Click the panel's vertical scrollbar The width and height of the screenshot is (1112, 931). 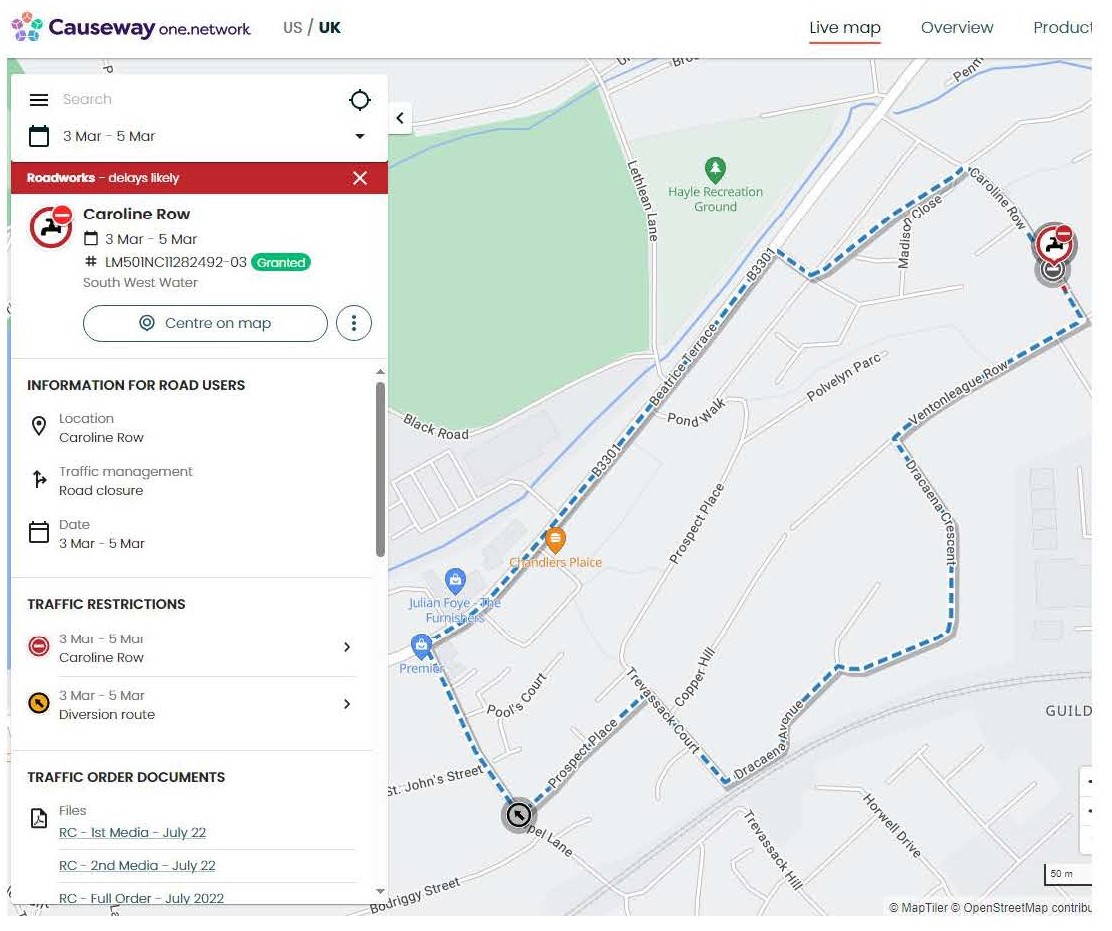pyautogui.click(x=379, y=470)
